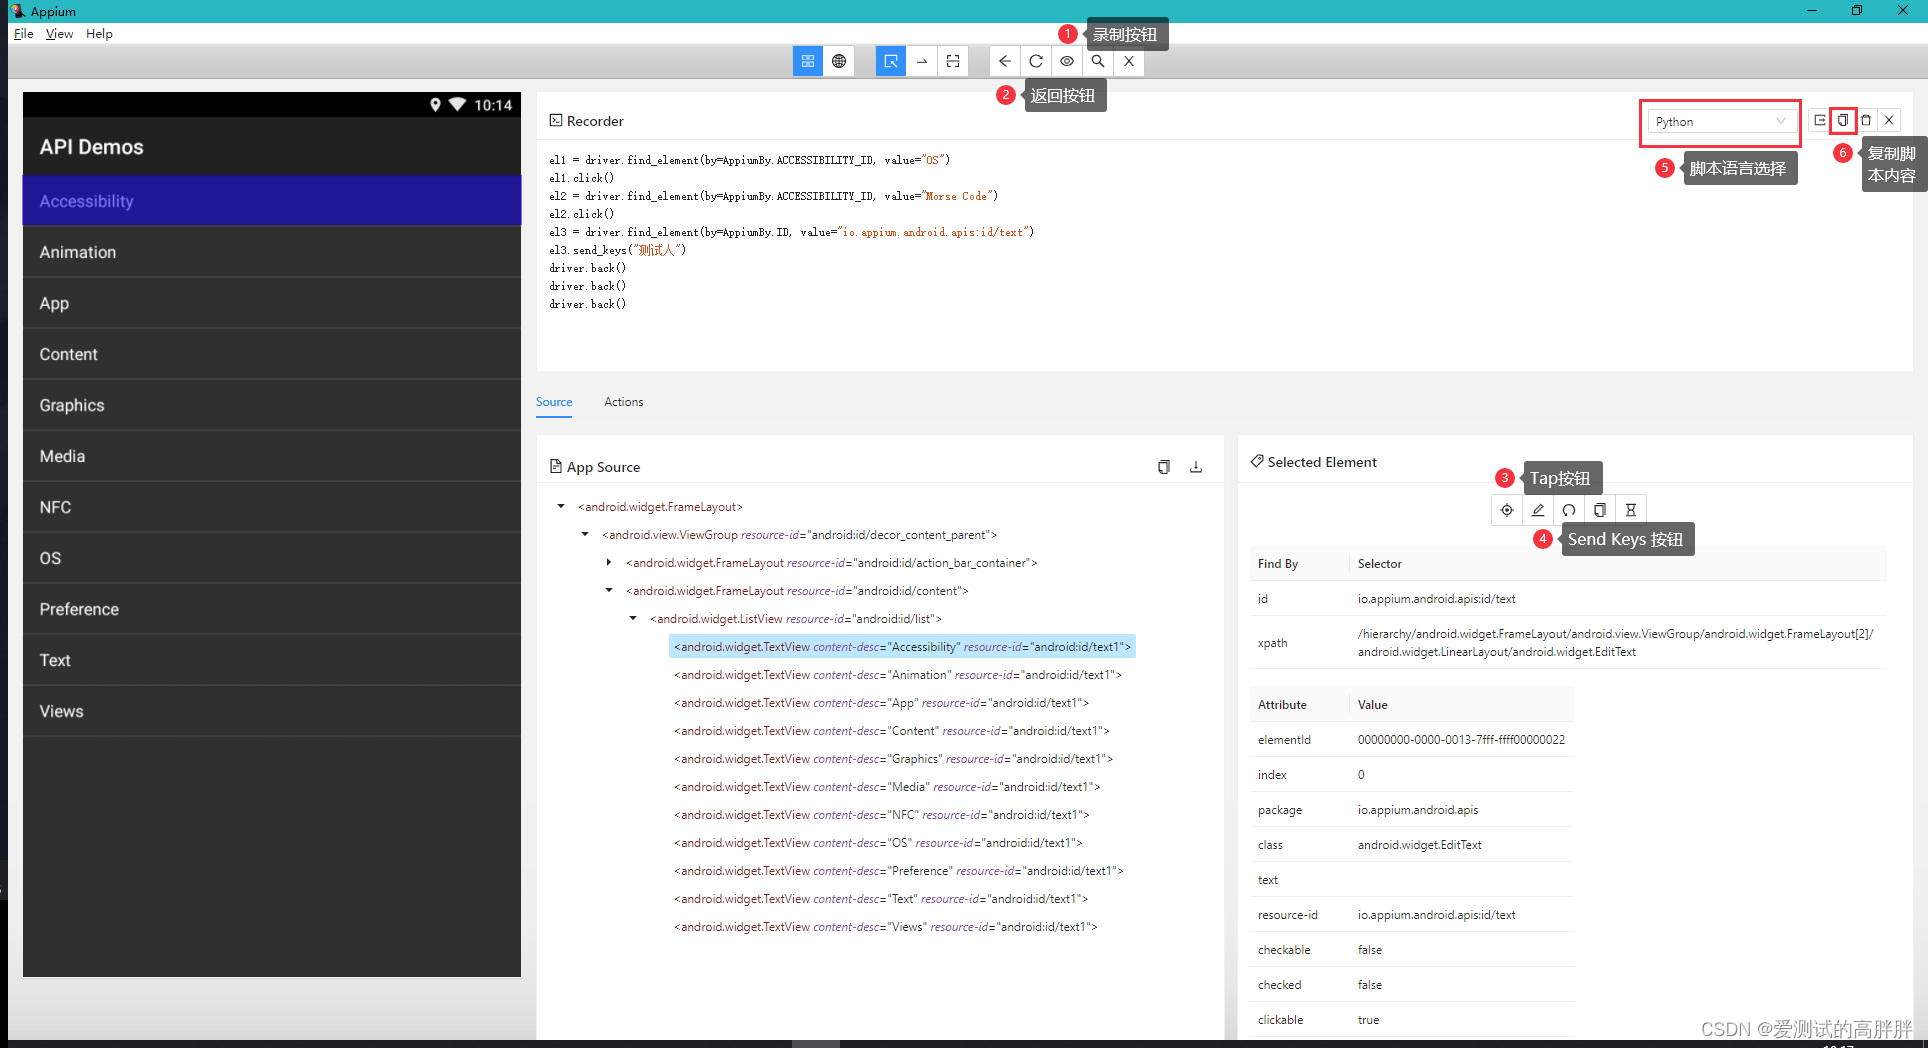This screenshot has width=1928, height=1048.
Task: Switch to the Source tab
Action: click(554, 402)
